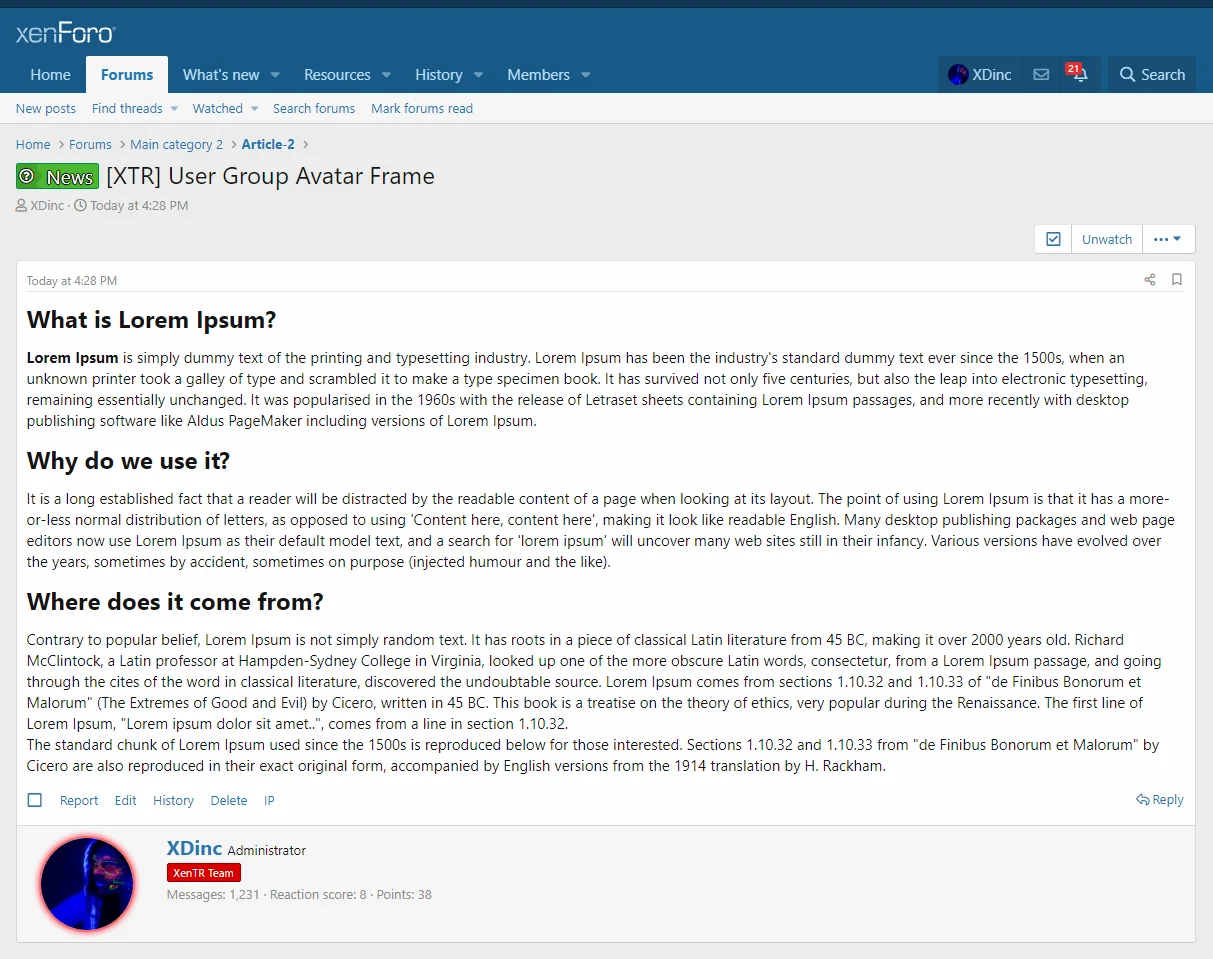Open the thread tools more-options menu
This screenshot has width=1213, height=959.
tap(1167, 239)
